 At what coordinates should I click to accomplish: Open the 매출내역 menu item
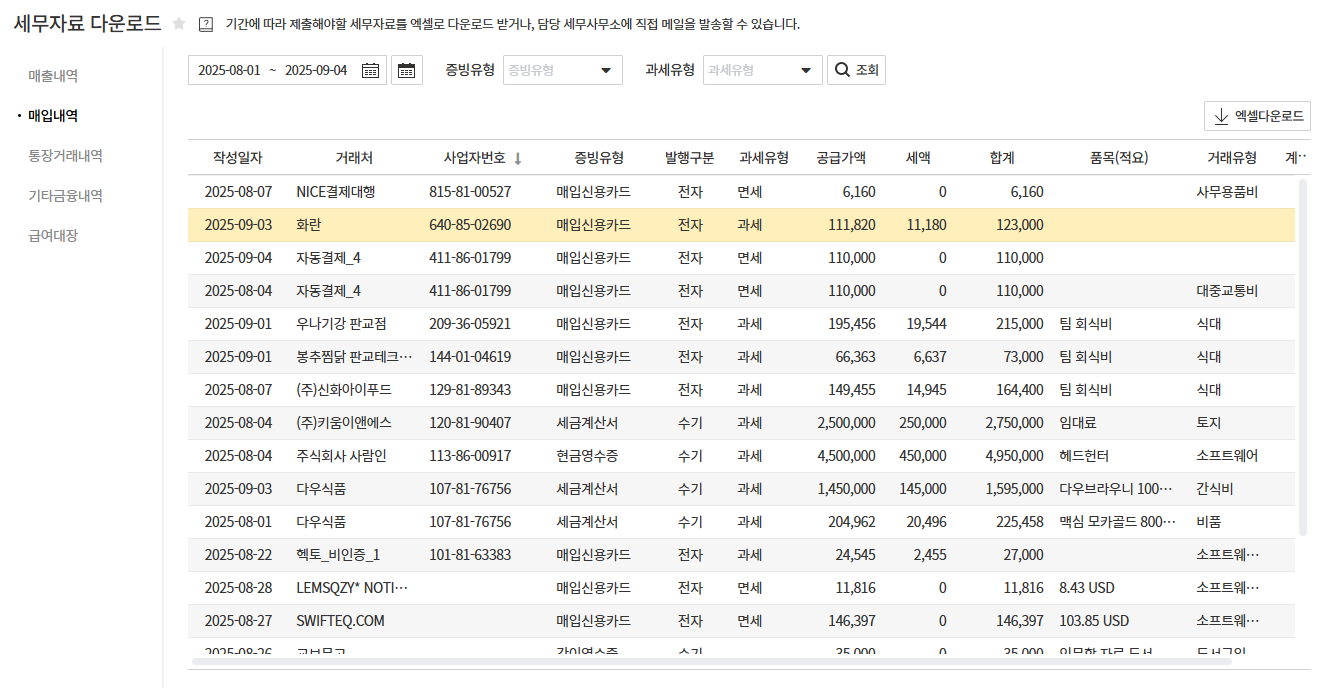pos(53,76)
